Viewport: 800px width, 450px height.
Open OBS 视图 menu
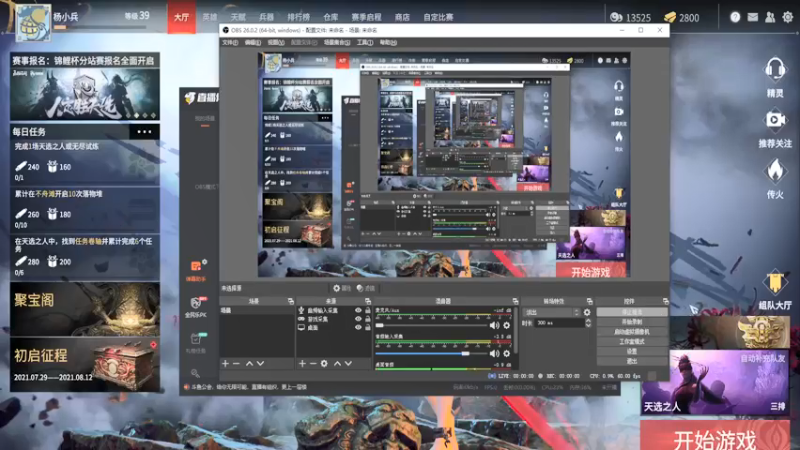tap(276, 42)
